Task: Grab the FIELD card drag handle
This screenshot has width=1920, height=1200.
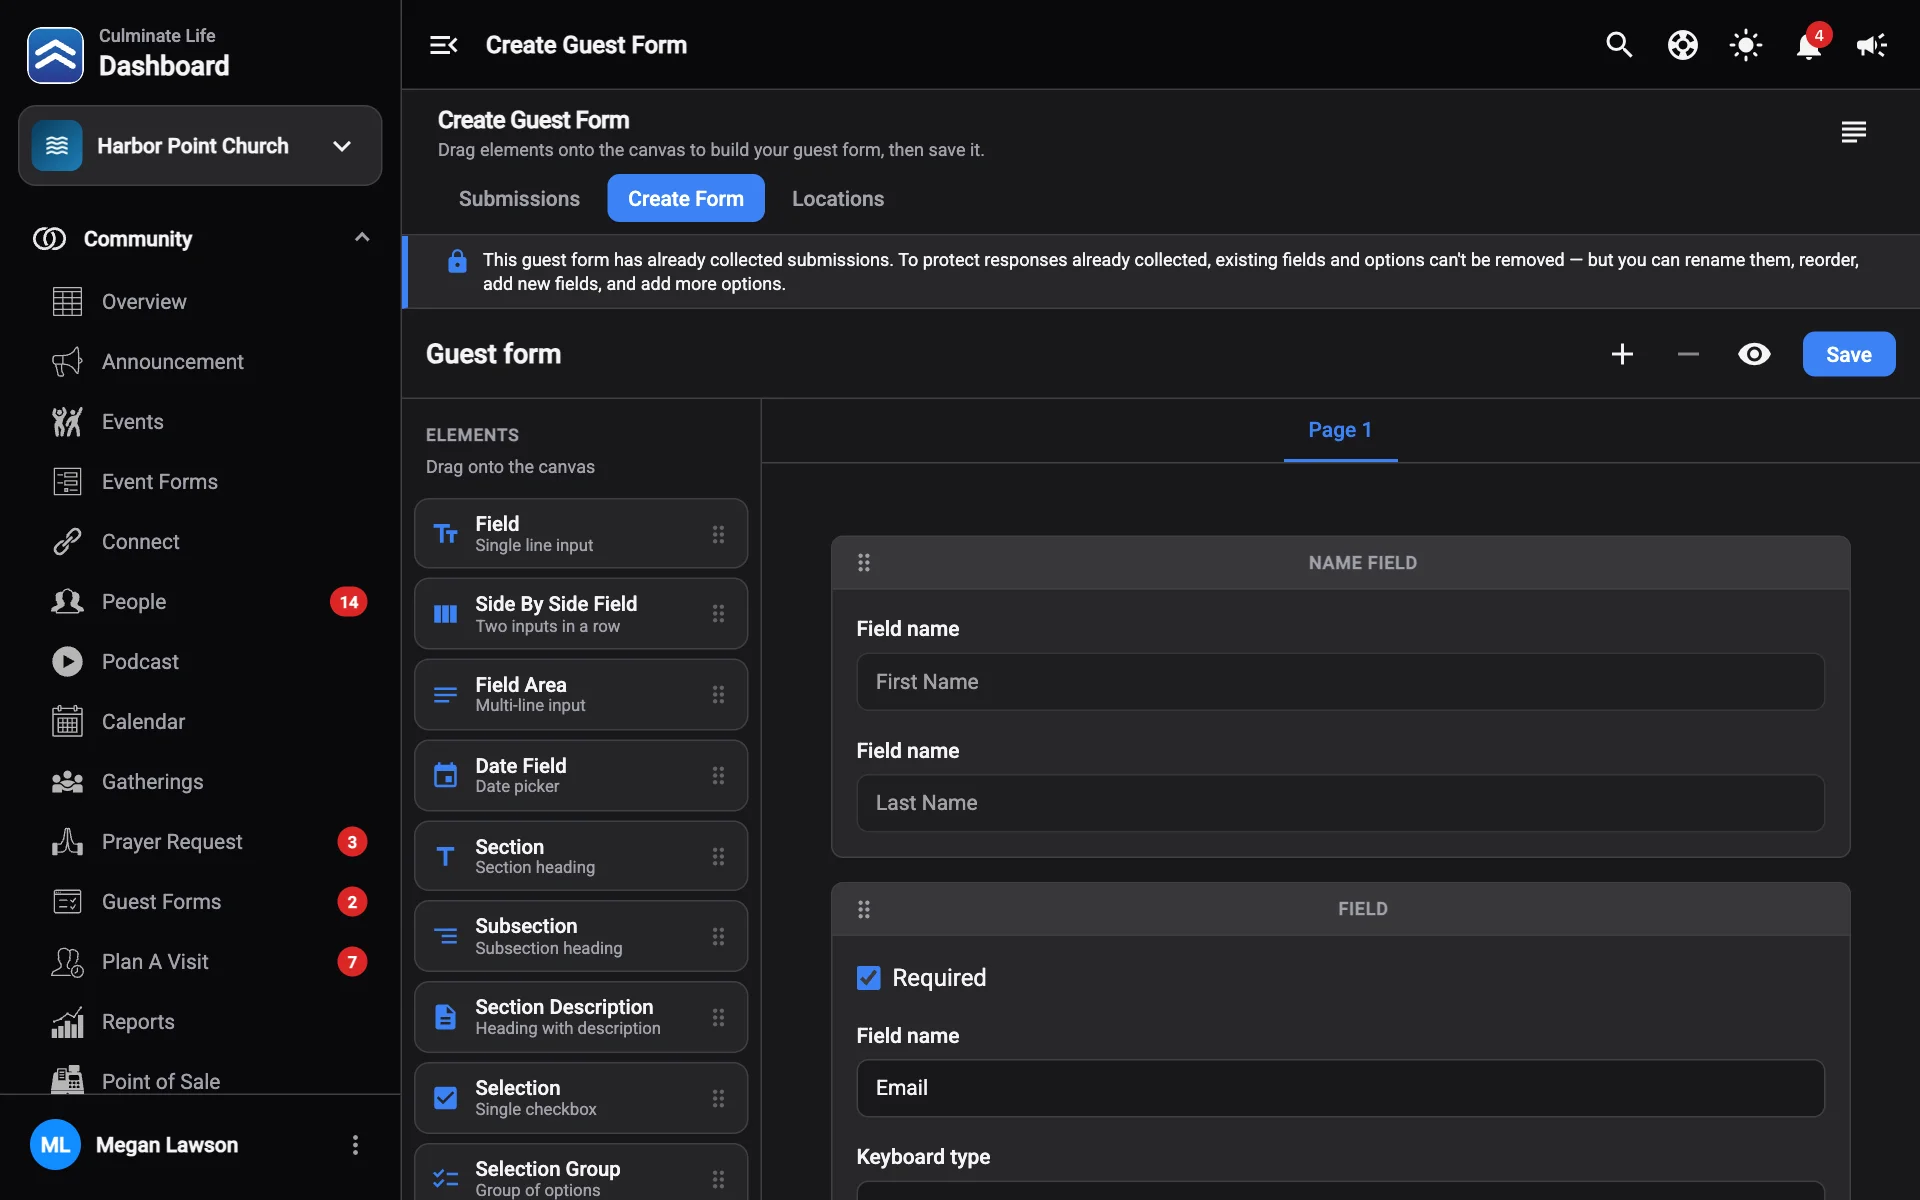Action: [x=864, y=909]
